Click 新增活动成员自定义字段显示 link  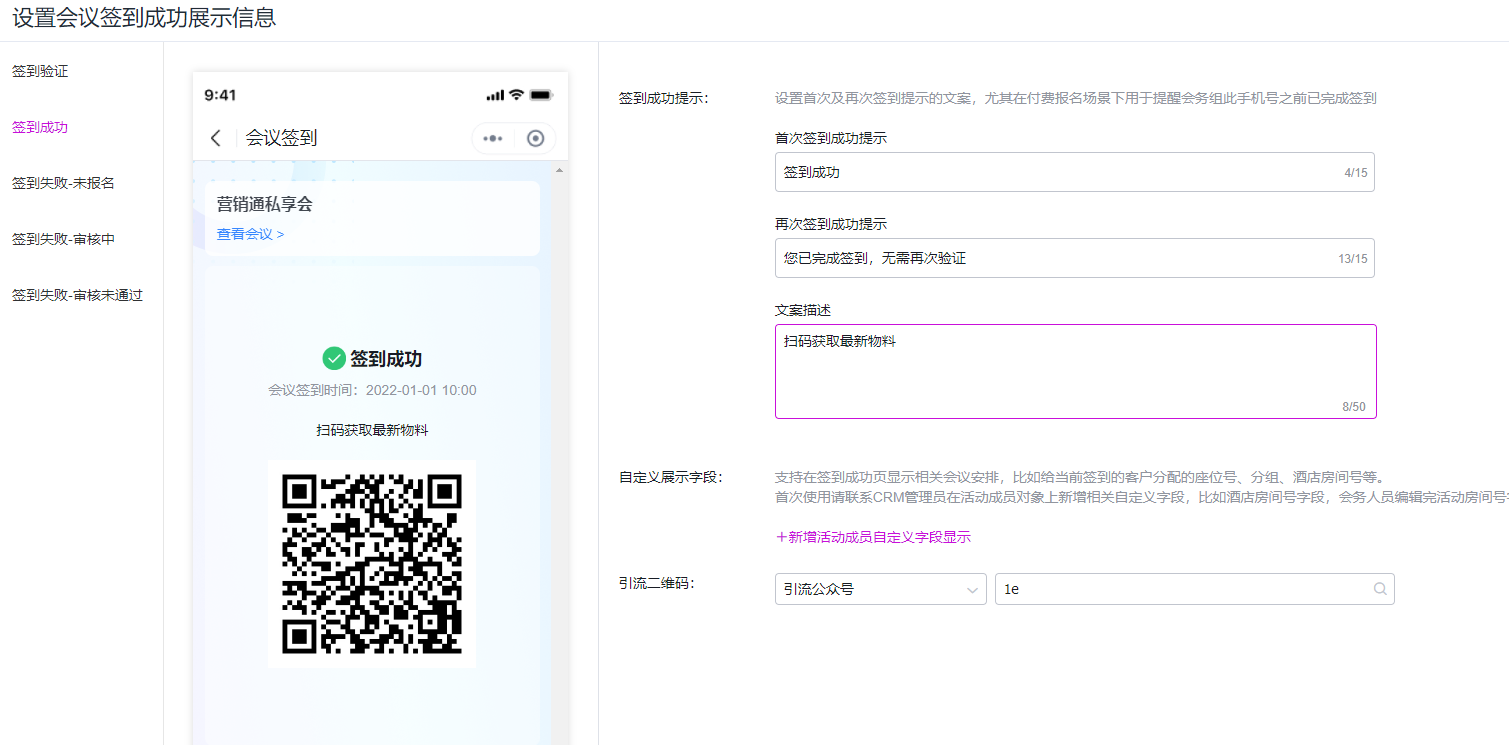pyautogui.click(x=873, y=537)
